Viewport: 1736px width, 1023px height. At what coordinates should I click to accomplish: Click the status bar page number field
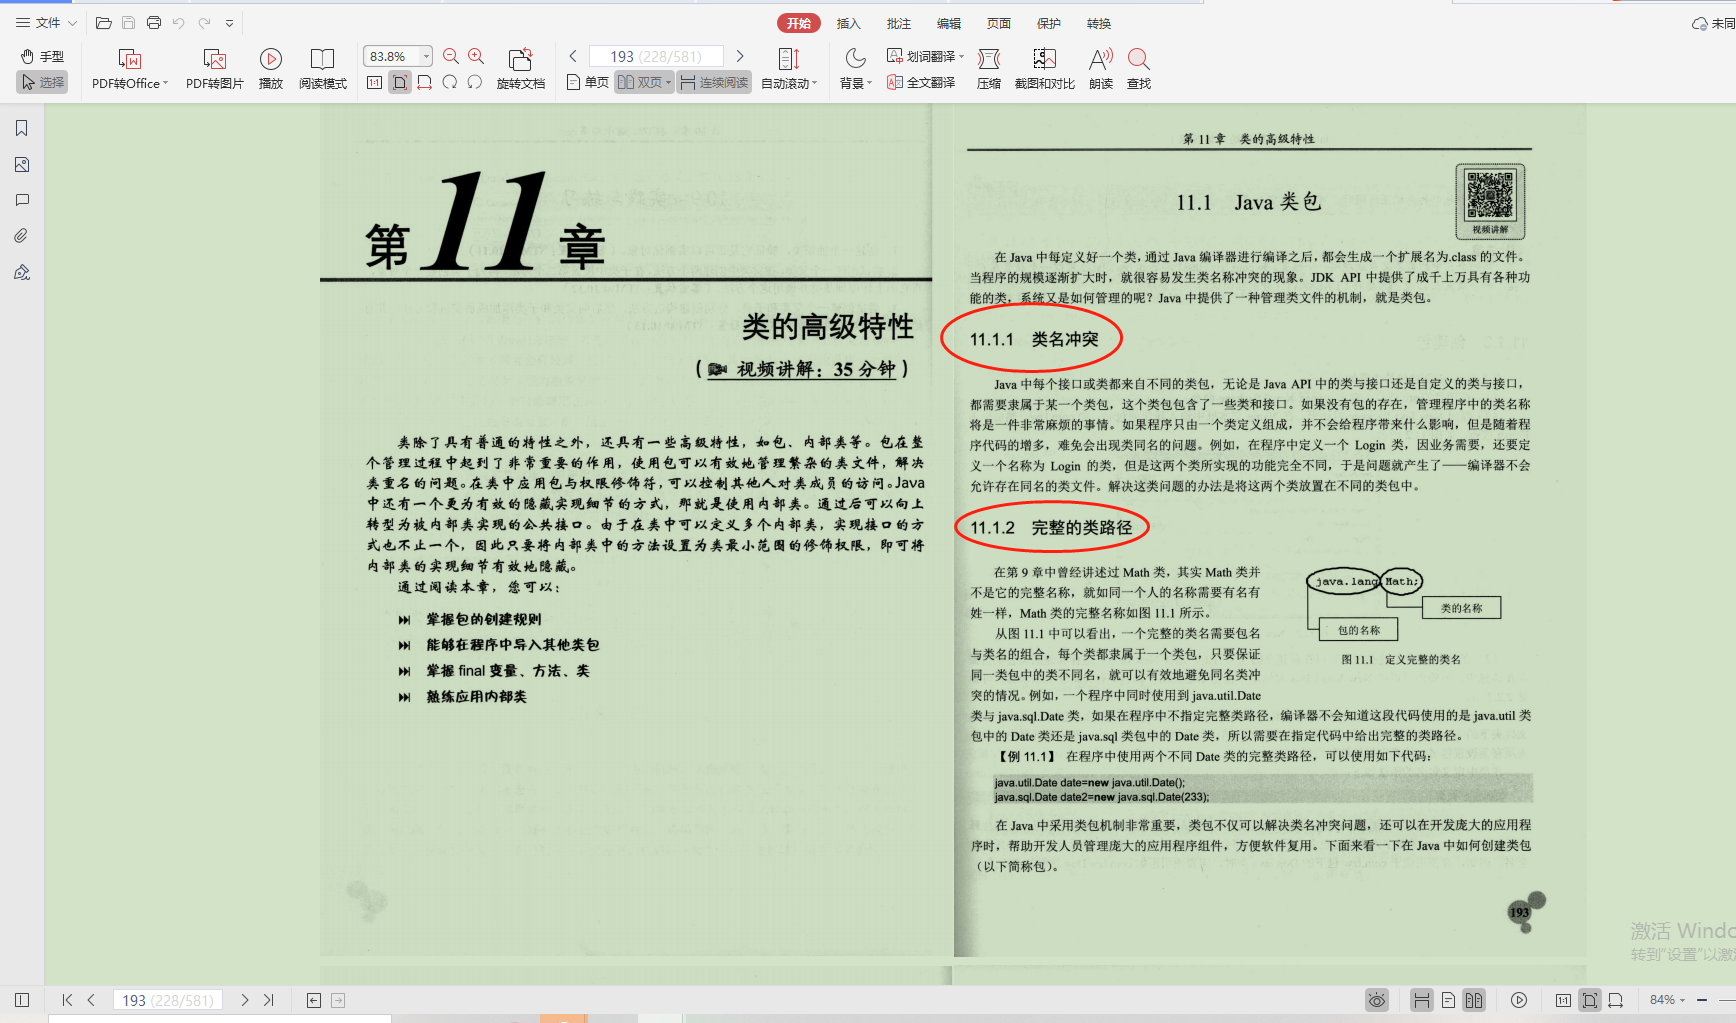click(168, 1000)
